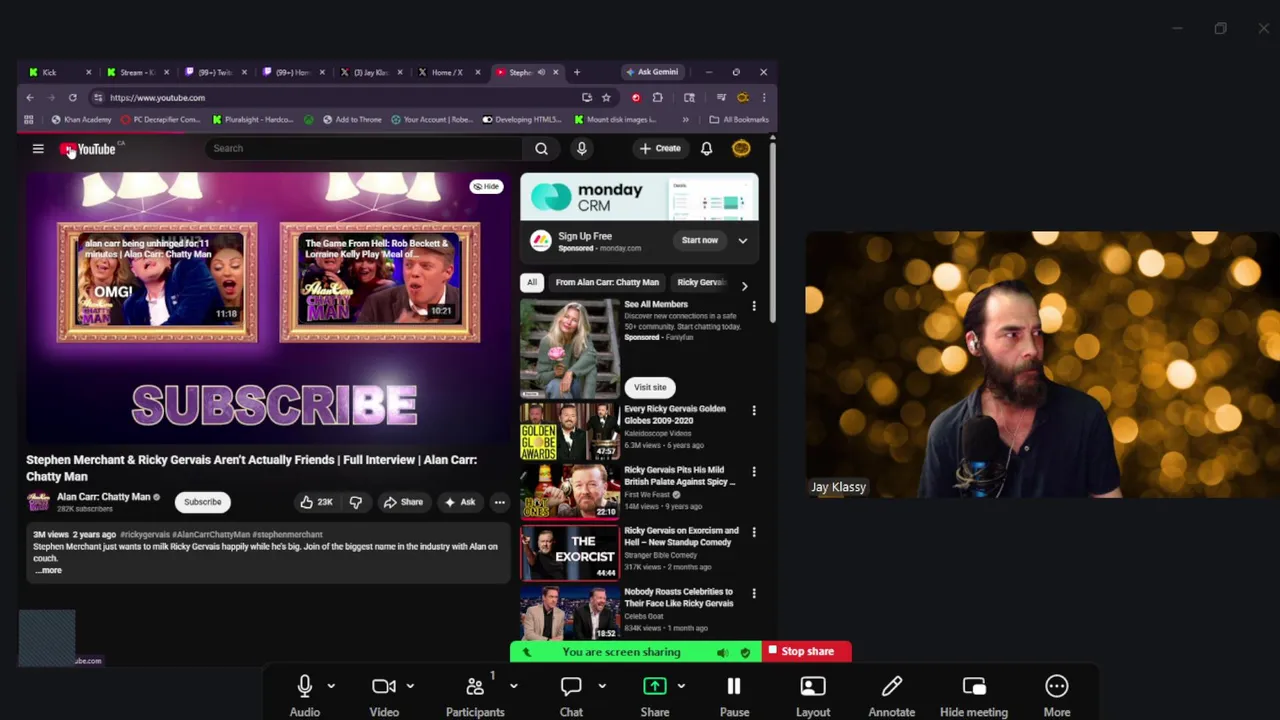Expand Zoom video options arrow

click(x=410, y=686)
